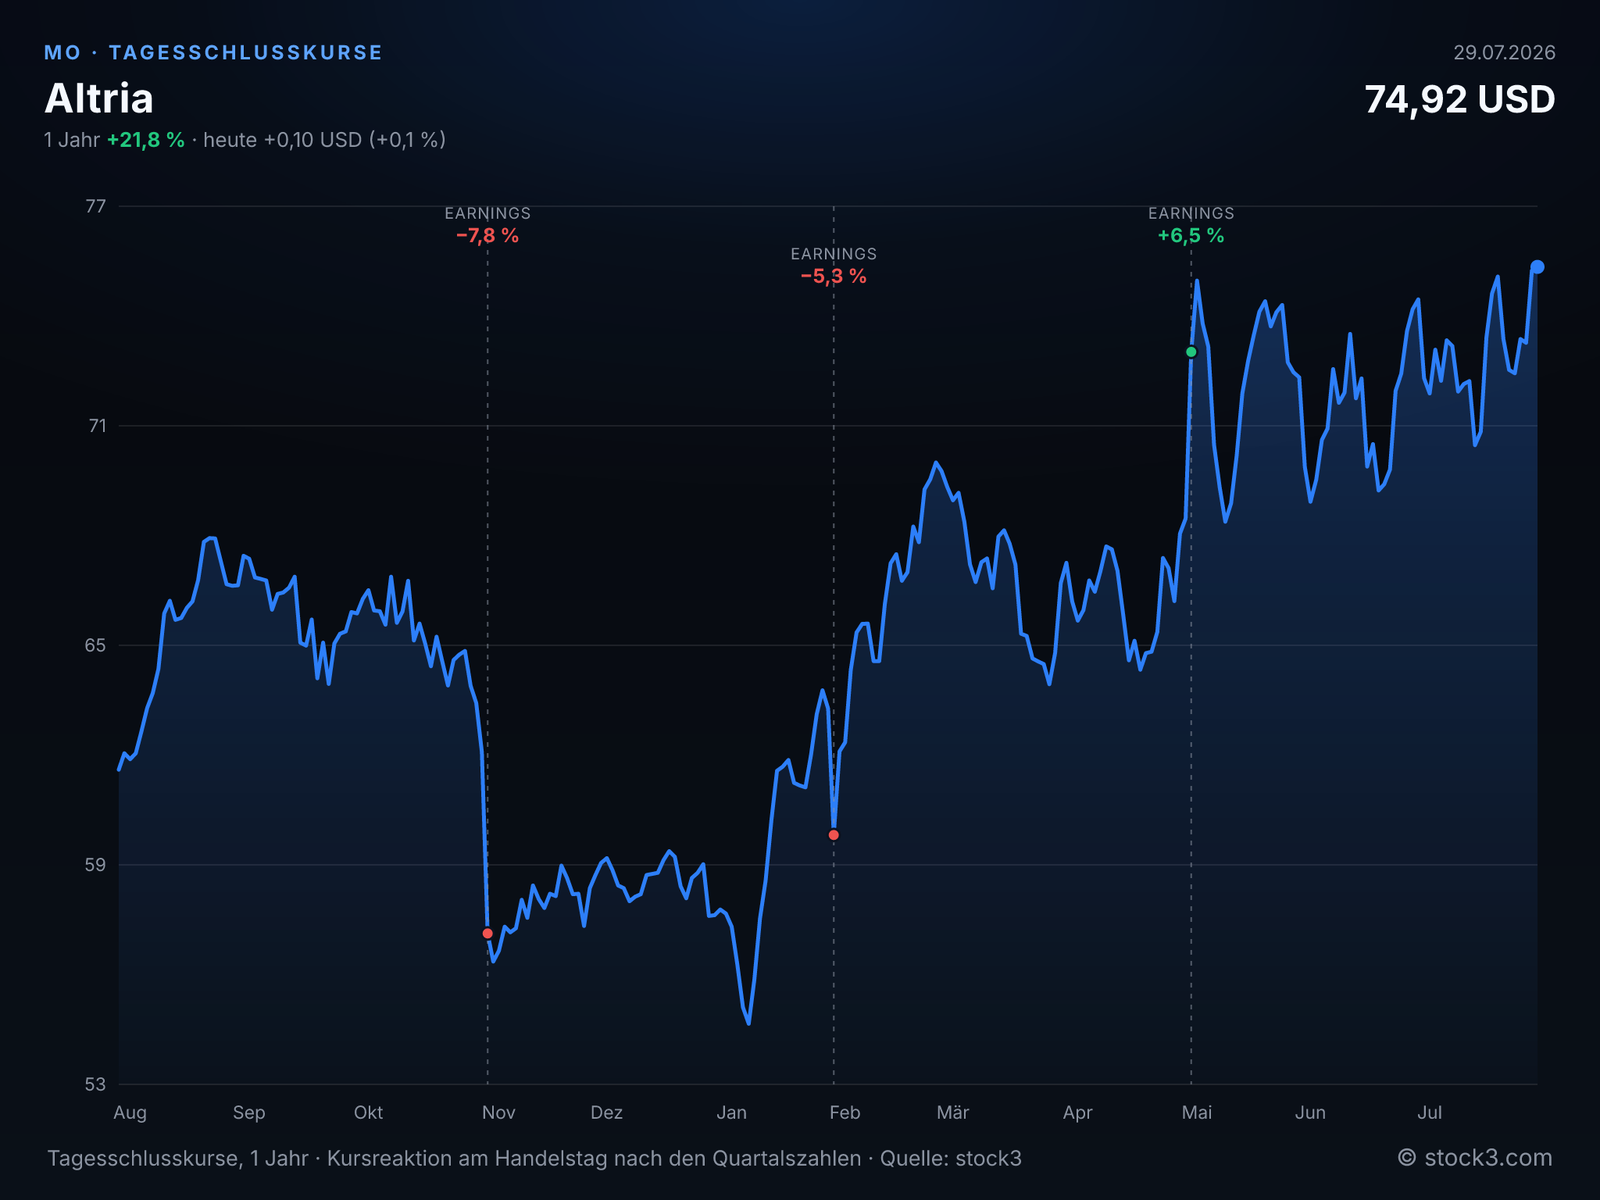Screen dimensions: 1600x1200
Task: Click the green earnings dot for +6,5 %
Action: 1191,352
